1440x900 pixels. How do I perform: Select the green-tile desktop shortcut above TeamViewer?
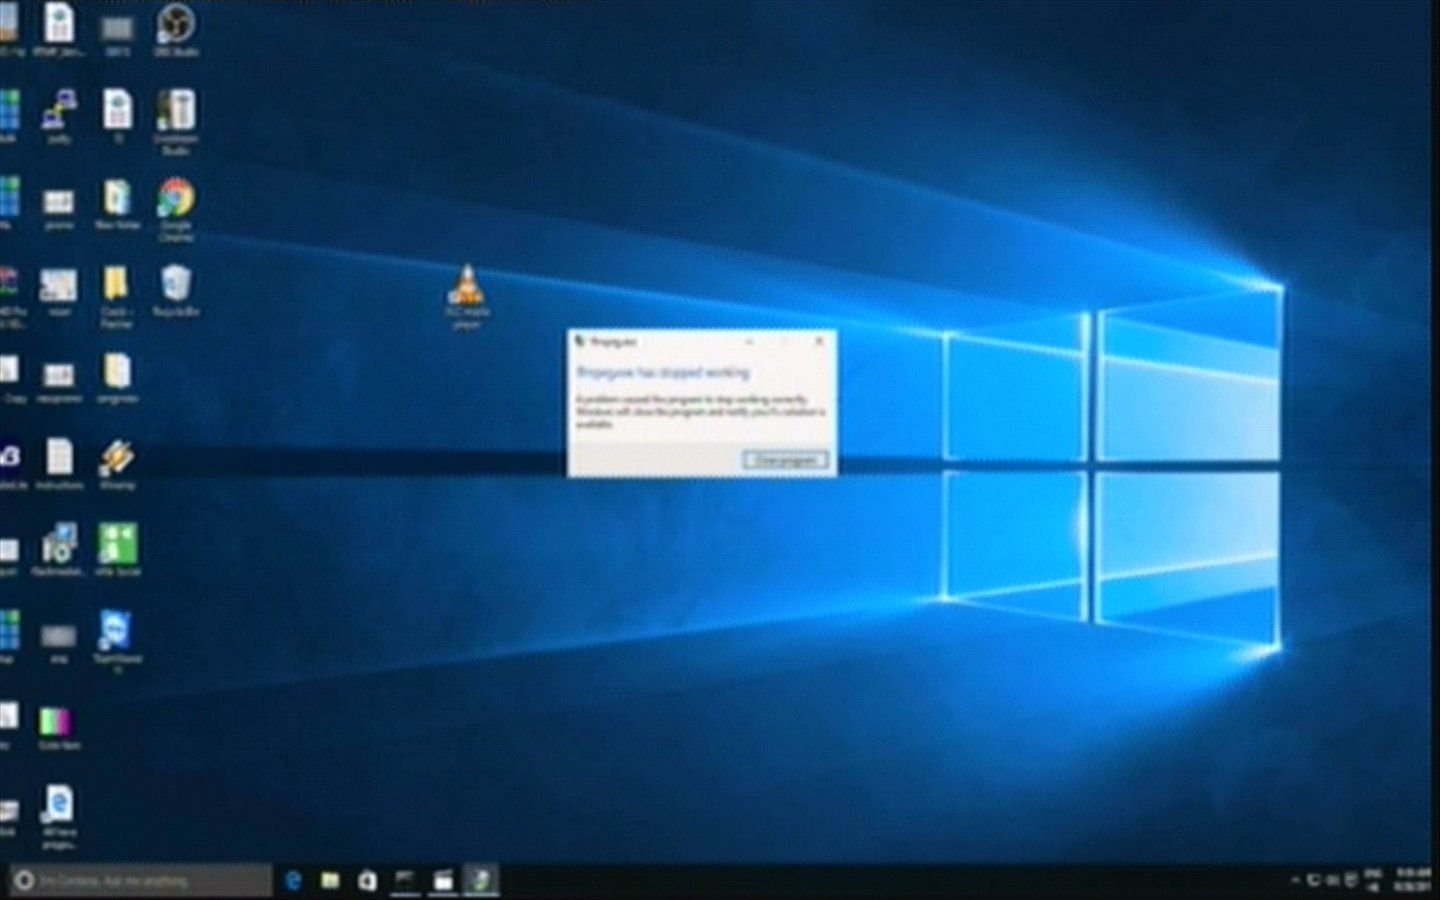pyautogui.click(x=117, y=550)
